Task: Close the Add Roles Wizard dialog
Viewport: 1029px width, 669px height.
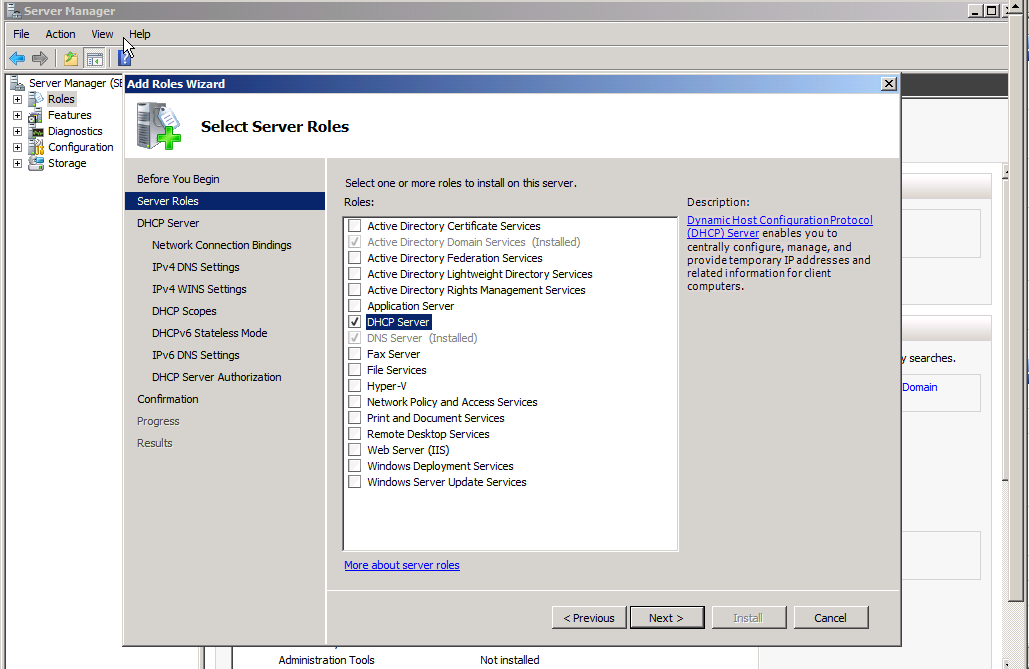Action: click(x=889, y=84)
